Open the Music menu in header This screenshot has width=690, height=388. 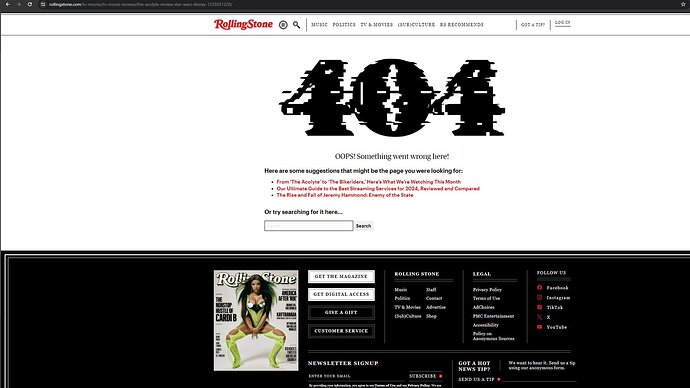(x=319, y=25)
